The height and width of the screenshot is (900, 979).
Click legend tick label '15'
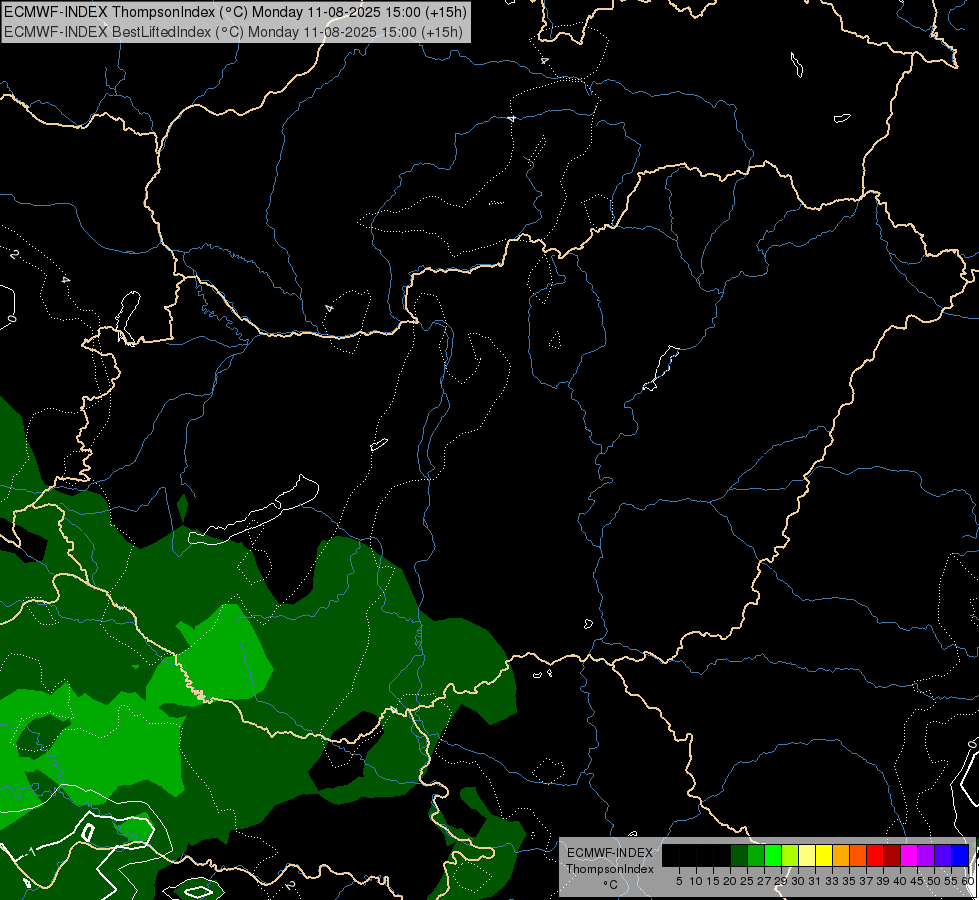coord(713,881)
